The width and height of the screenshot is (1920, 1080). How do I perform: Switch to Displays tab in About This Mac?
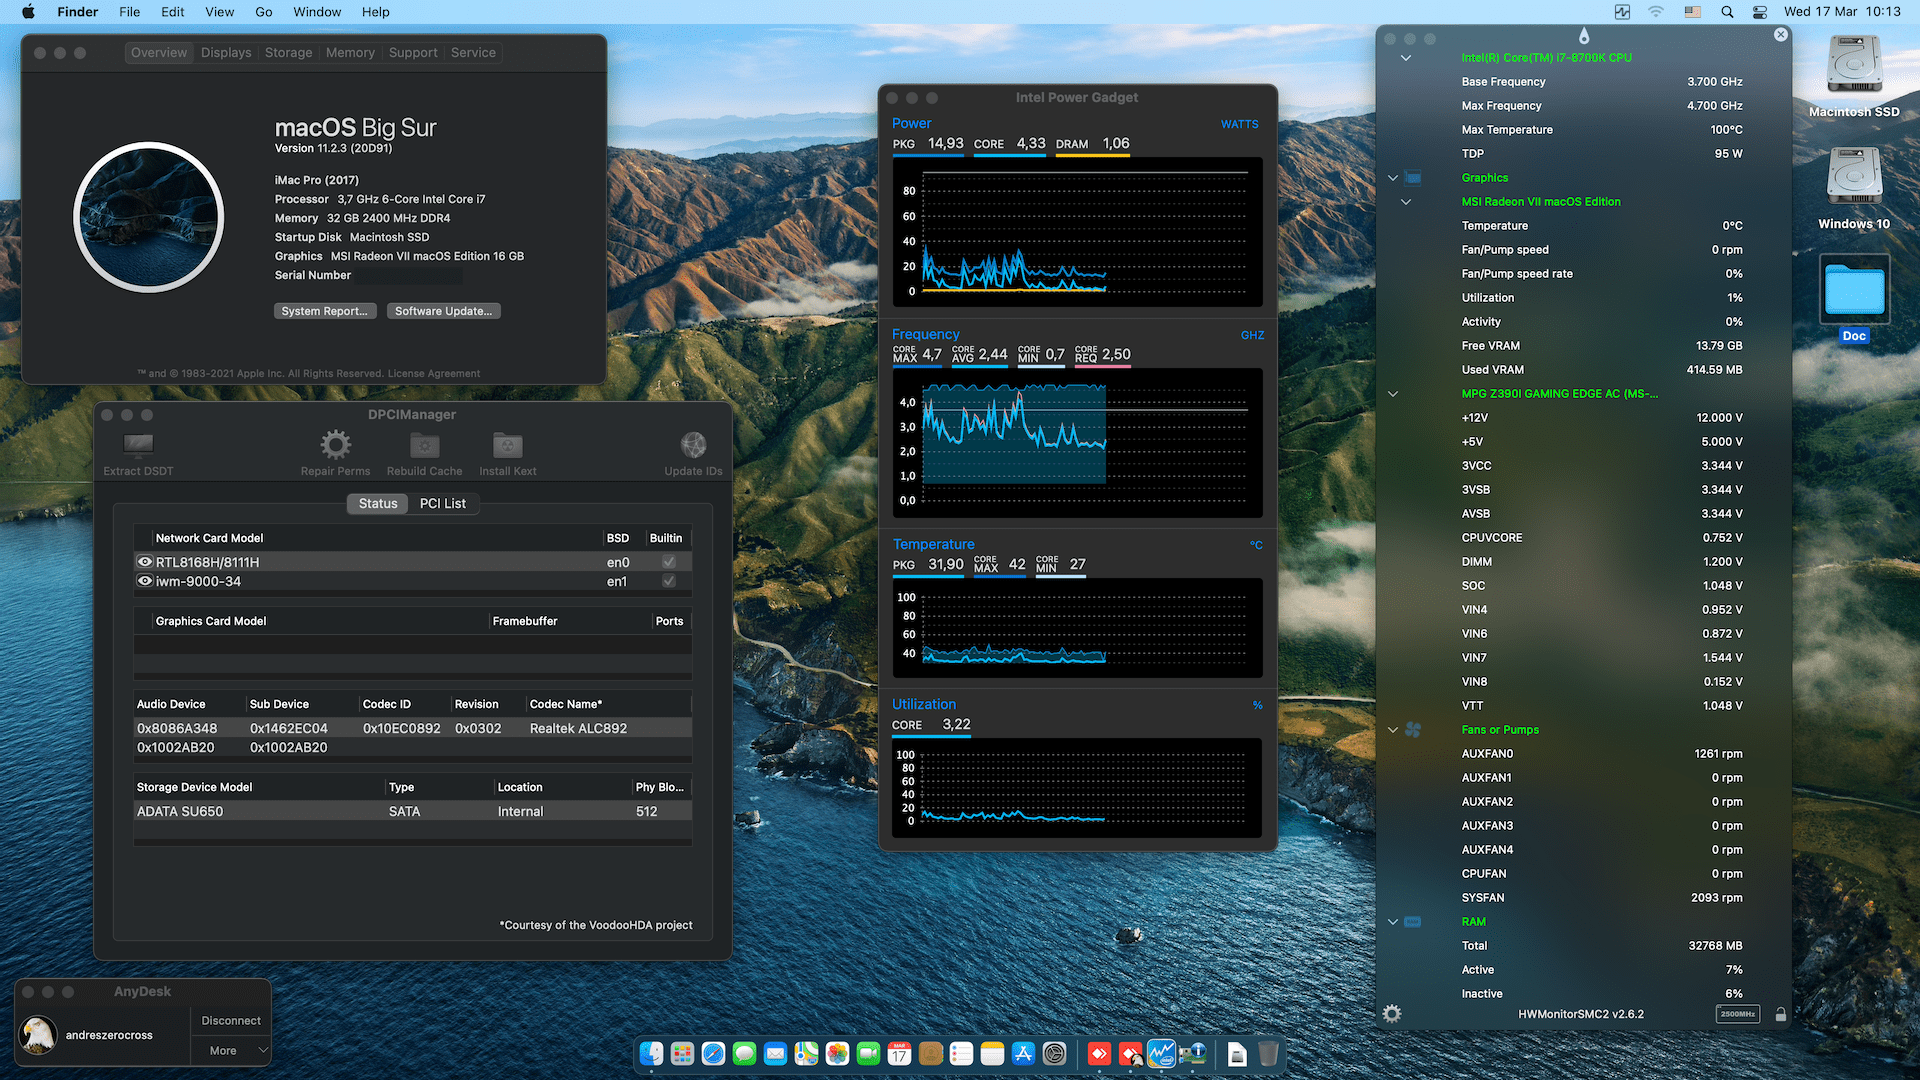(226, 53)
